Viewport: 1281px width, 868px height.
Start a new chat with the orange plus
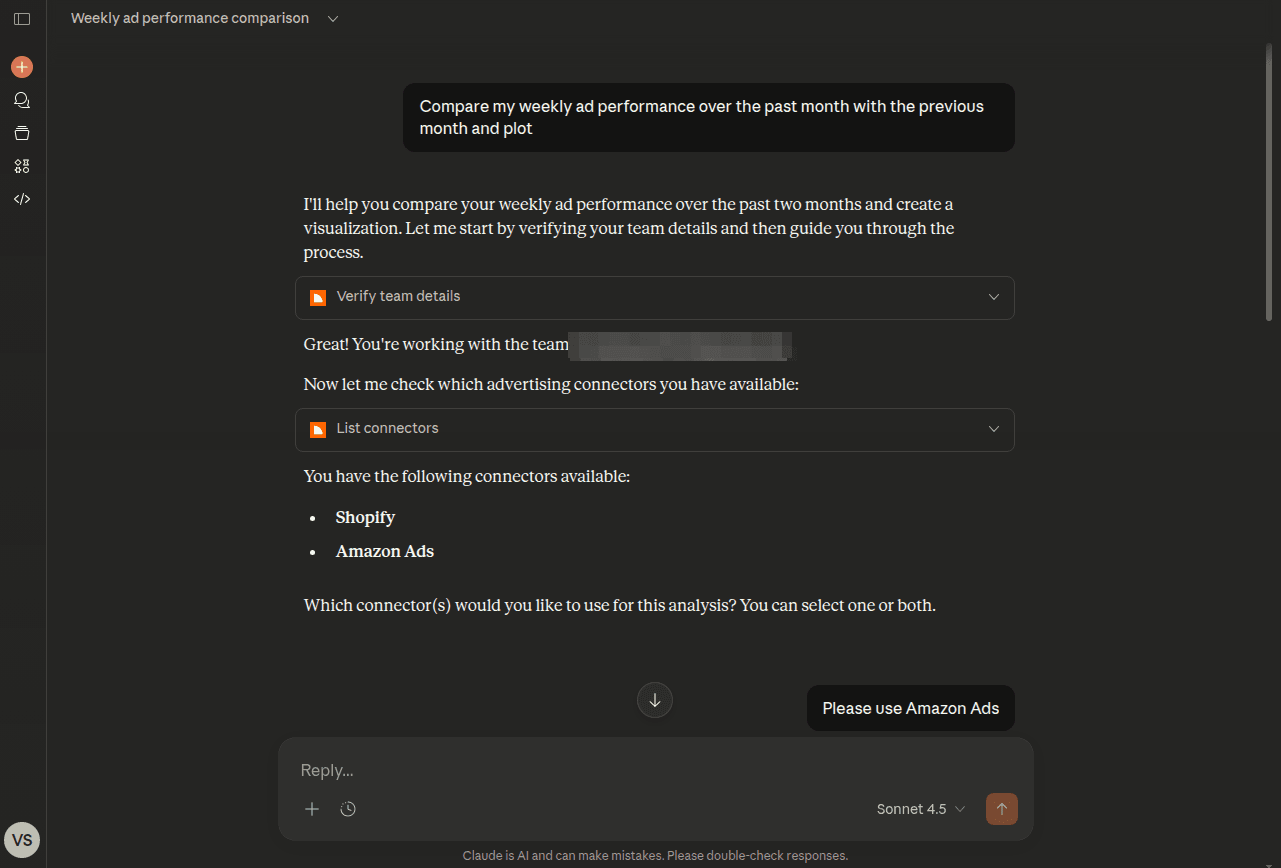click(22, 67)
